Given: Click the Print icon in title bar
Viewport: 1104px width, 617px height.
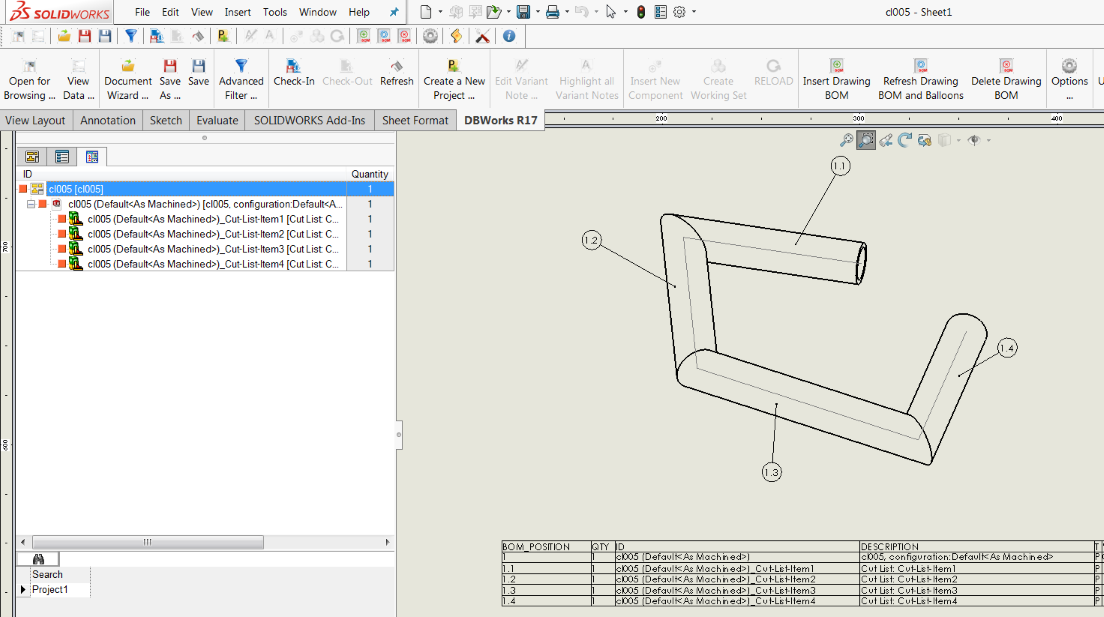Looking at the screenshot, I should [x=553, y=12].
